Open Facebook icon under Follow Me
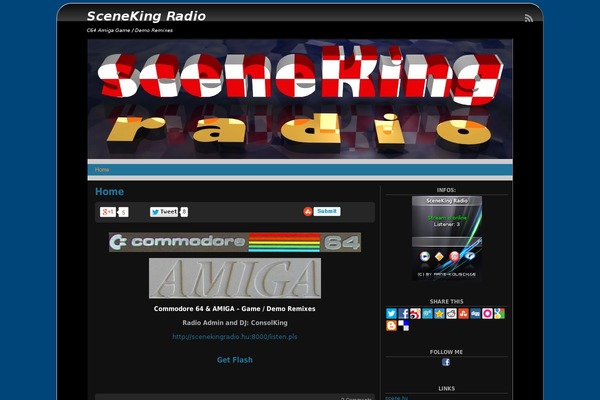600x400 pixels. click(446, 362)
